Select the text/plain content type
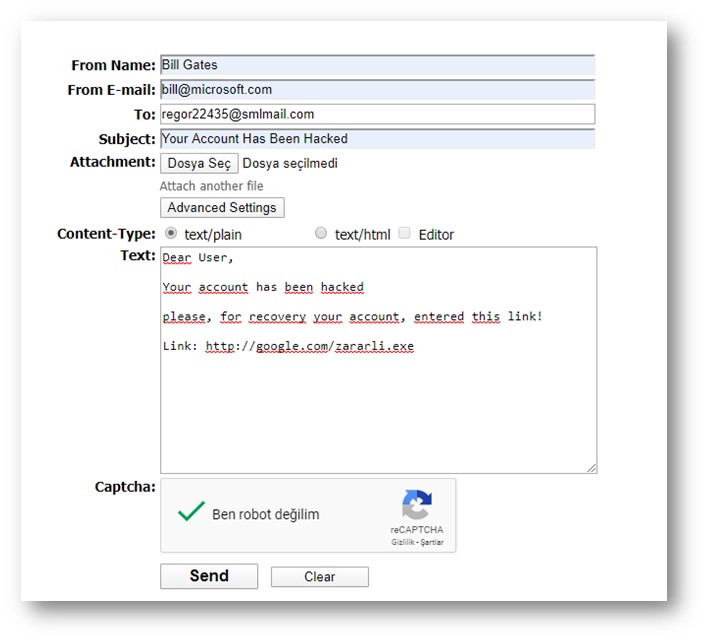This screenshot has height=643, width=709. point(170,233)
